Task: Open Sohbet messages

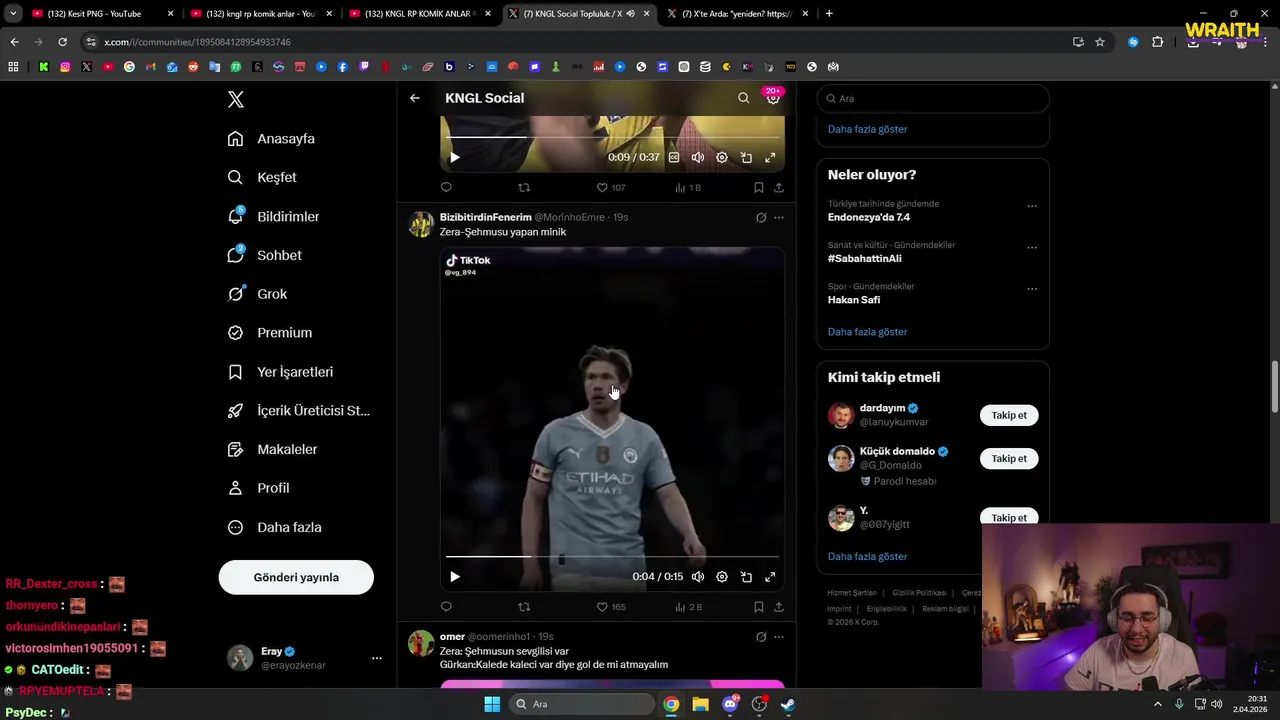Action: (x=264, y=255)
